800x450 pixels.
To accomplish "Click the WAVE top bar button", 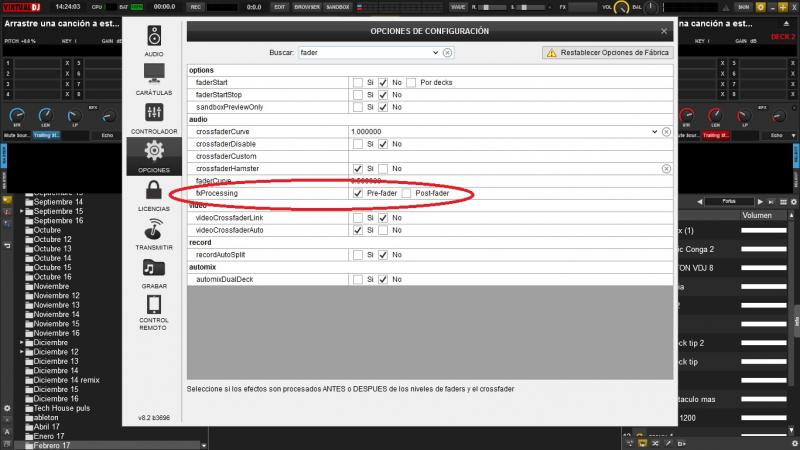I will (458, 7).
